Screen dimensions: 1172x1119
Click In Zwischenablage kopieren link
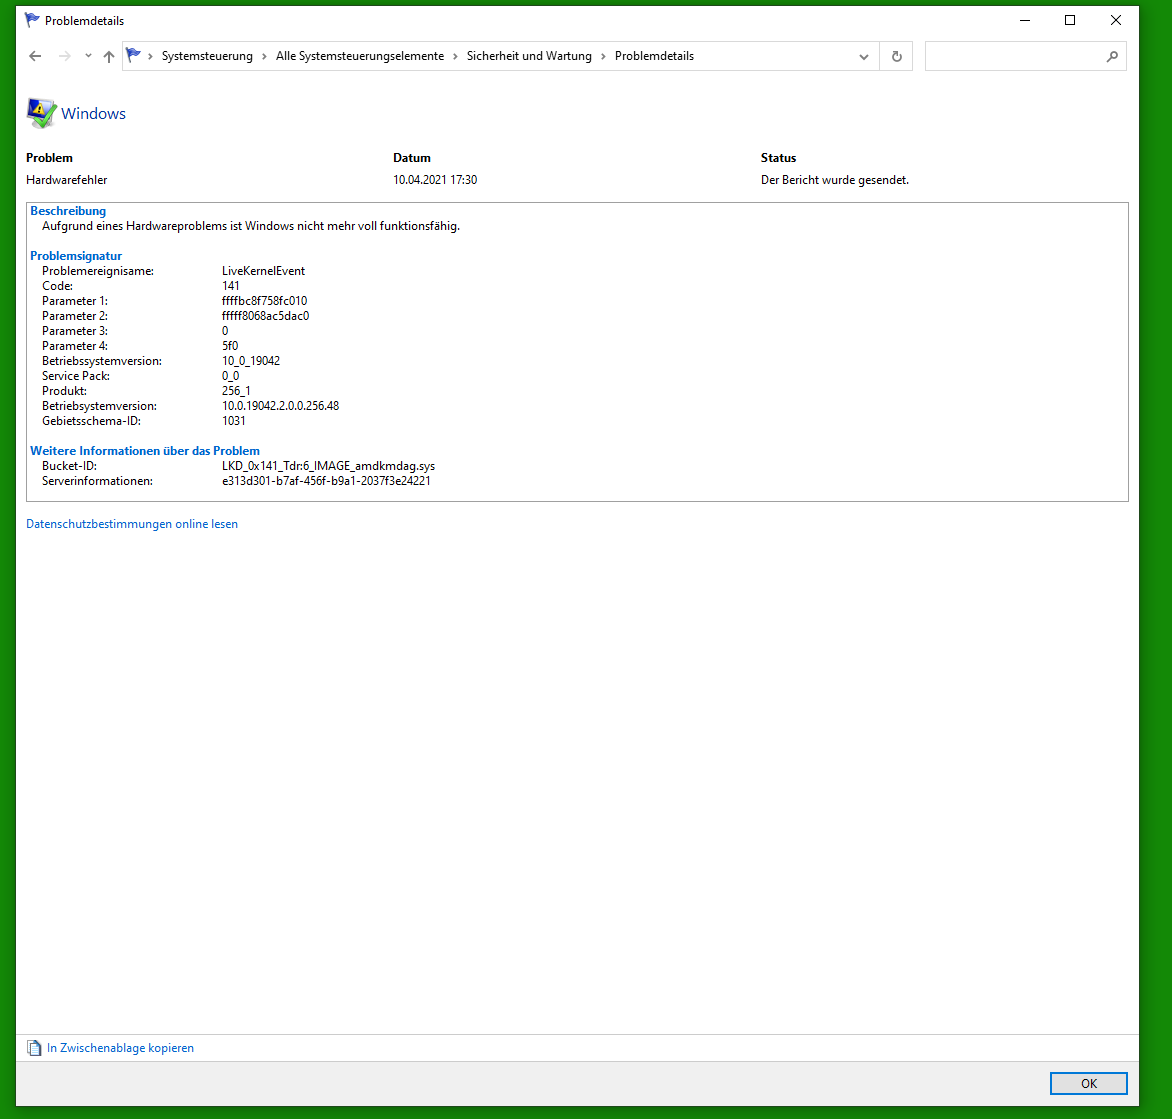[120, 1048]
